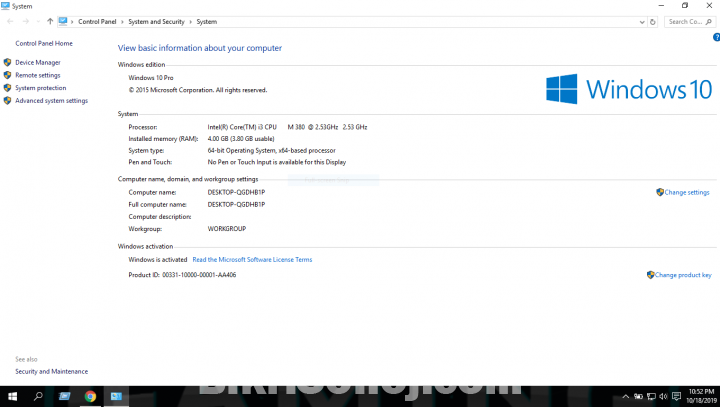720x407 pixels.
Task: Open Device Manager from sidebar
Action: (x=38, y=62)
